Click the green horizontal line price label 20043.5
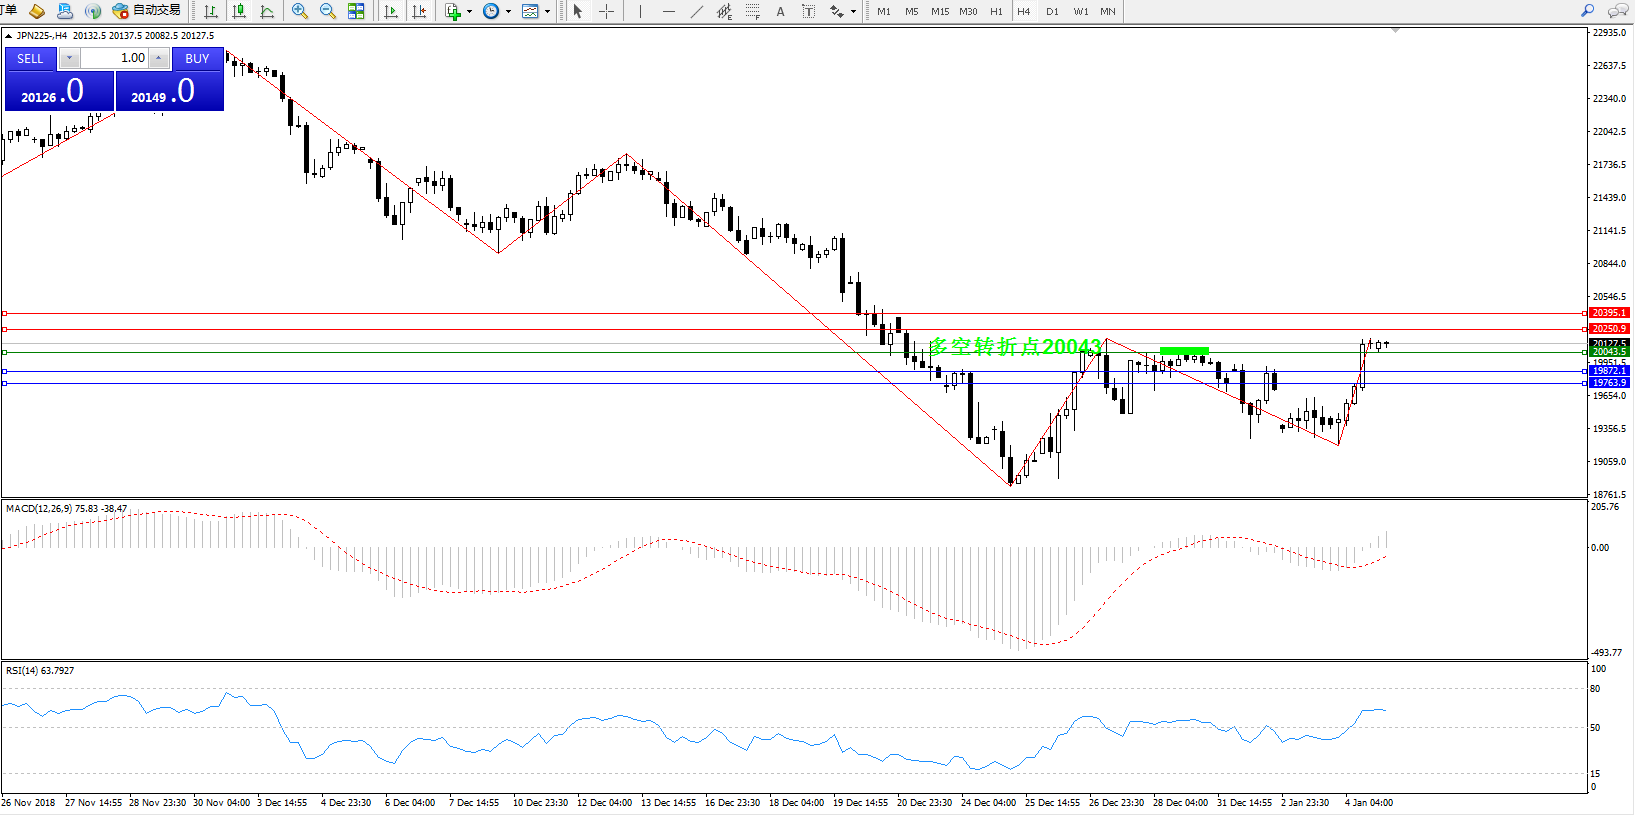This screenshot has width=1635, height=815. coord(1609,352)
